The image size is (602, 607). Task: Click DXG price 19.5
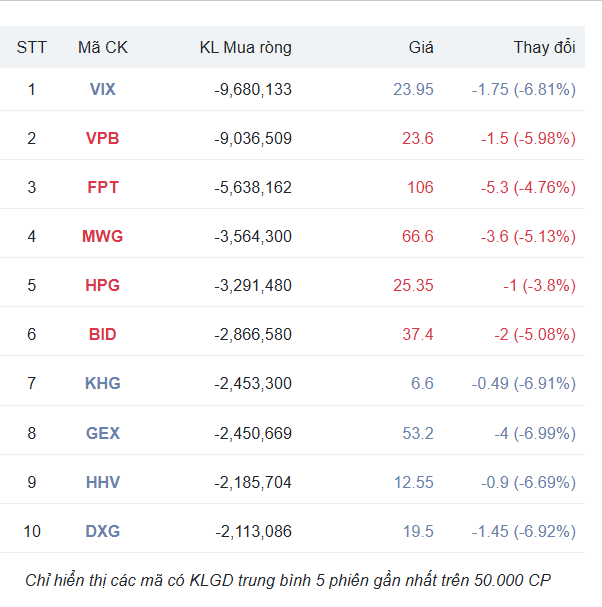point(418,531)
